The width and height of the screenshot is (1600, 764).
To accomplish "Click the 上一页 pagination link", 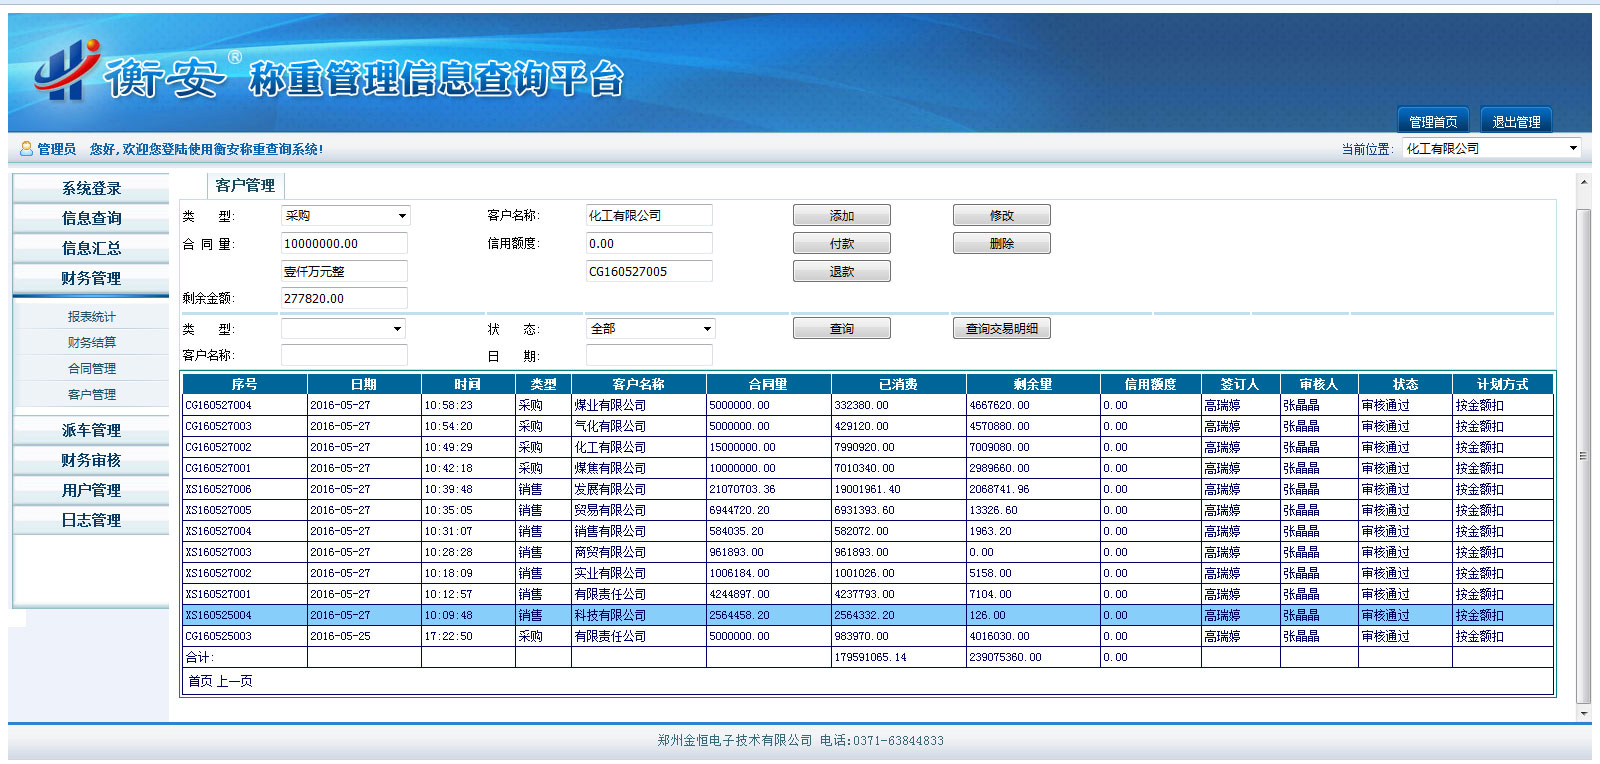I will click(235, 681).
